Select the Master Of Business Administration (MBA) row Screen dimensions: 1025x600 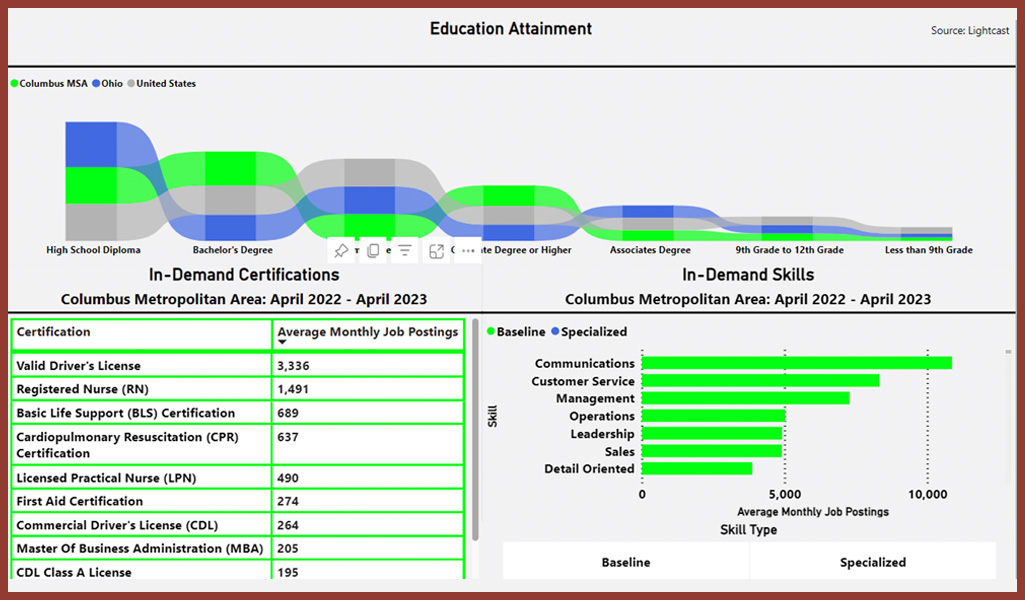[237, 548]
